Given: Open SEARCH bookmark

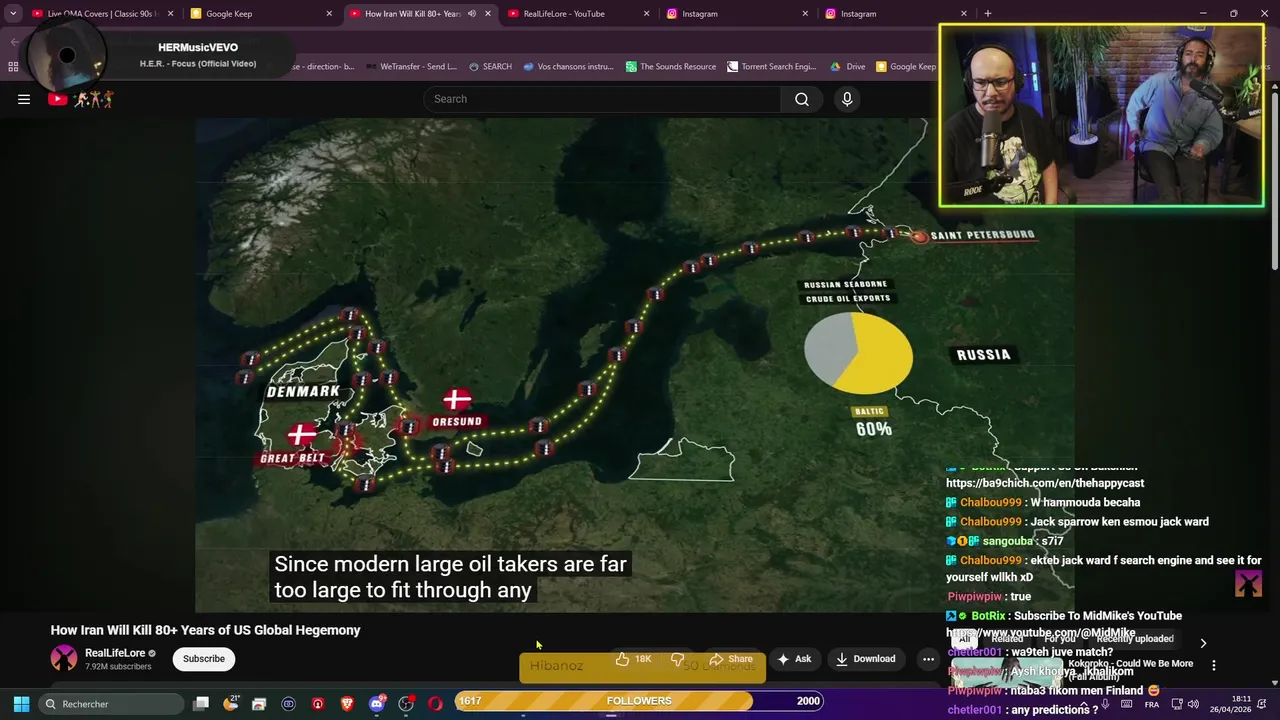Looking at the screenshot, I should point(490,67).
